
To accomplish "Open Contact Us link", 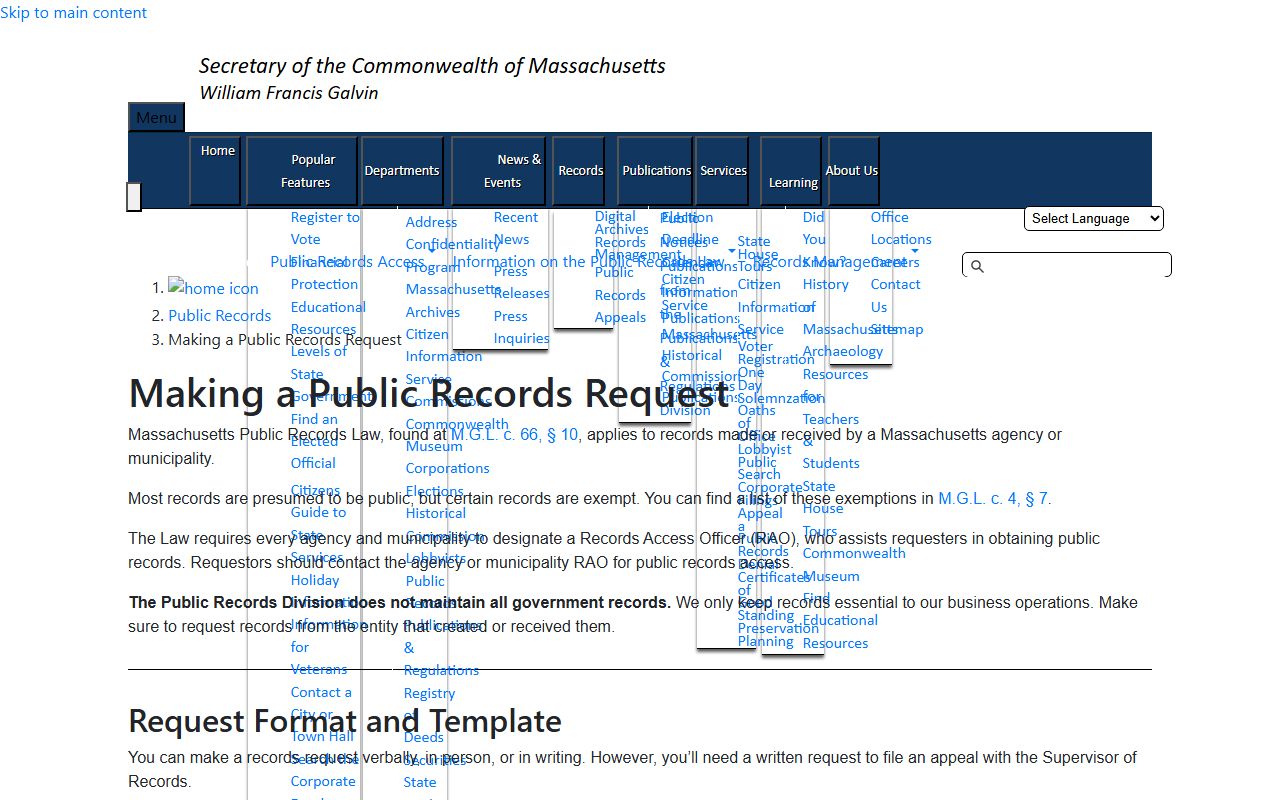I will (x=895, y=295).
